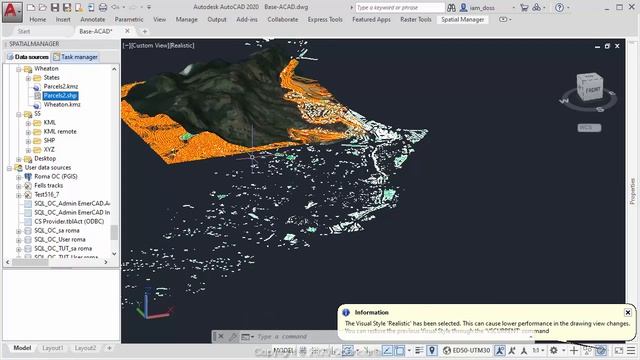Image resolution: width=640 pixels, height=360 pixels.
Task: Click the New drawing icon
Action: 31,7
